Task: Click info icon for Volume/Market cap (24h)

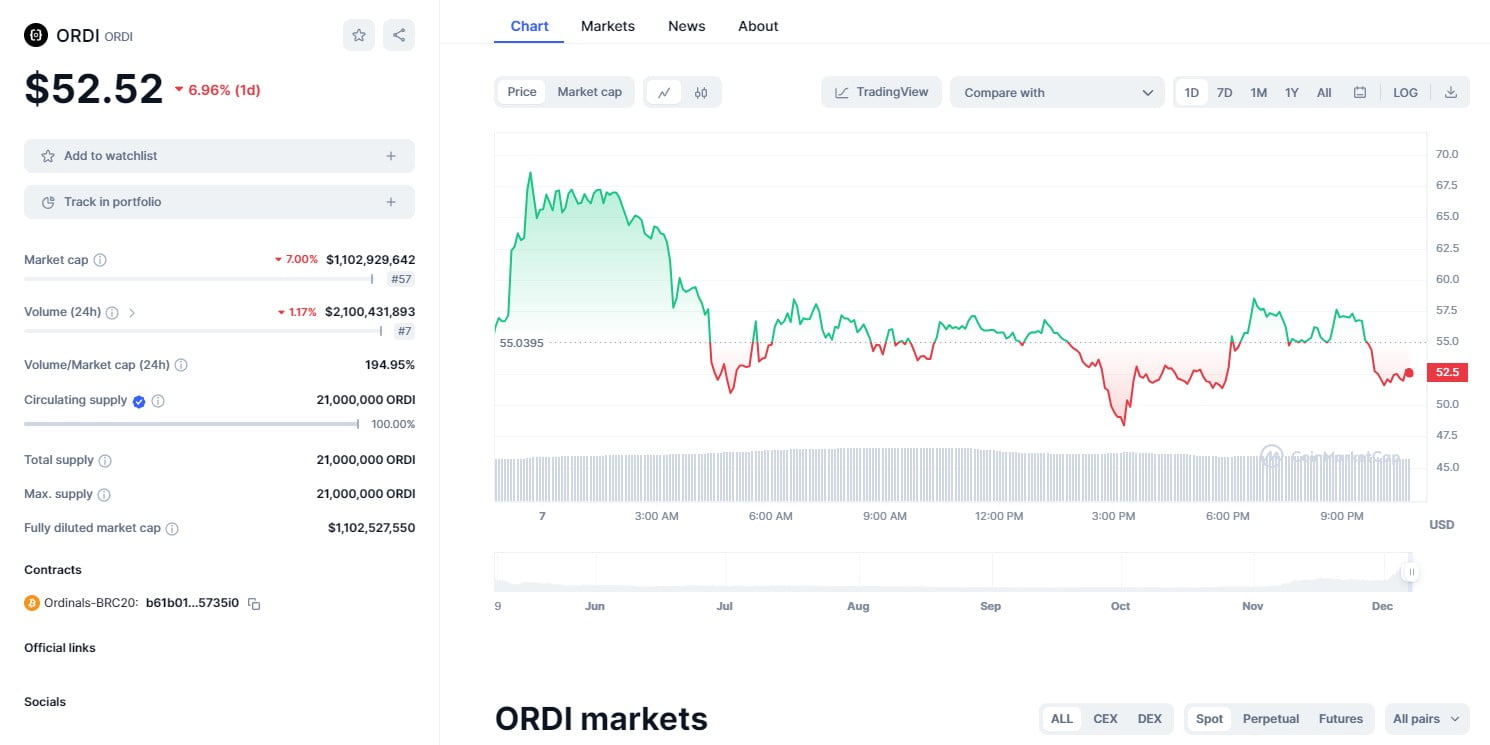Action: click(181, 365)
